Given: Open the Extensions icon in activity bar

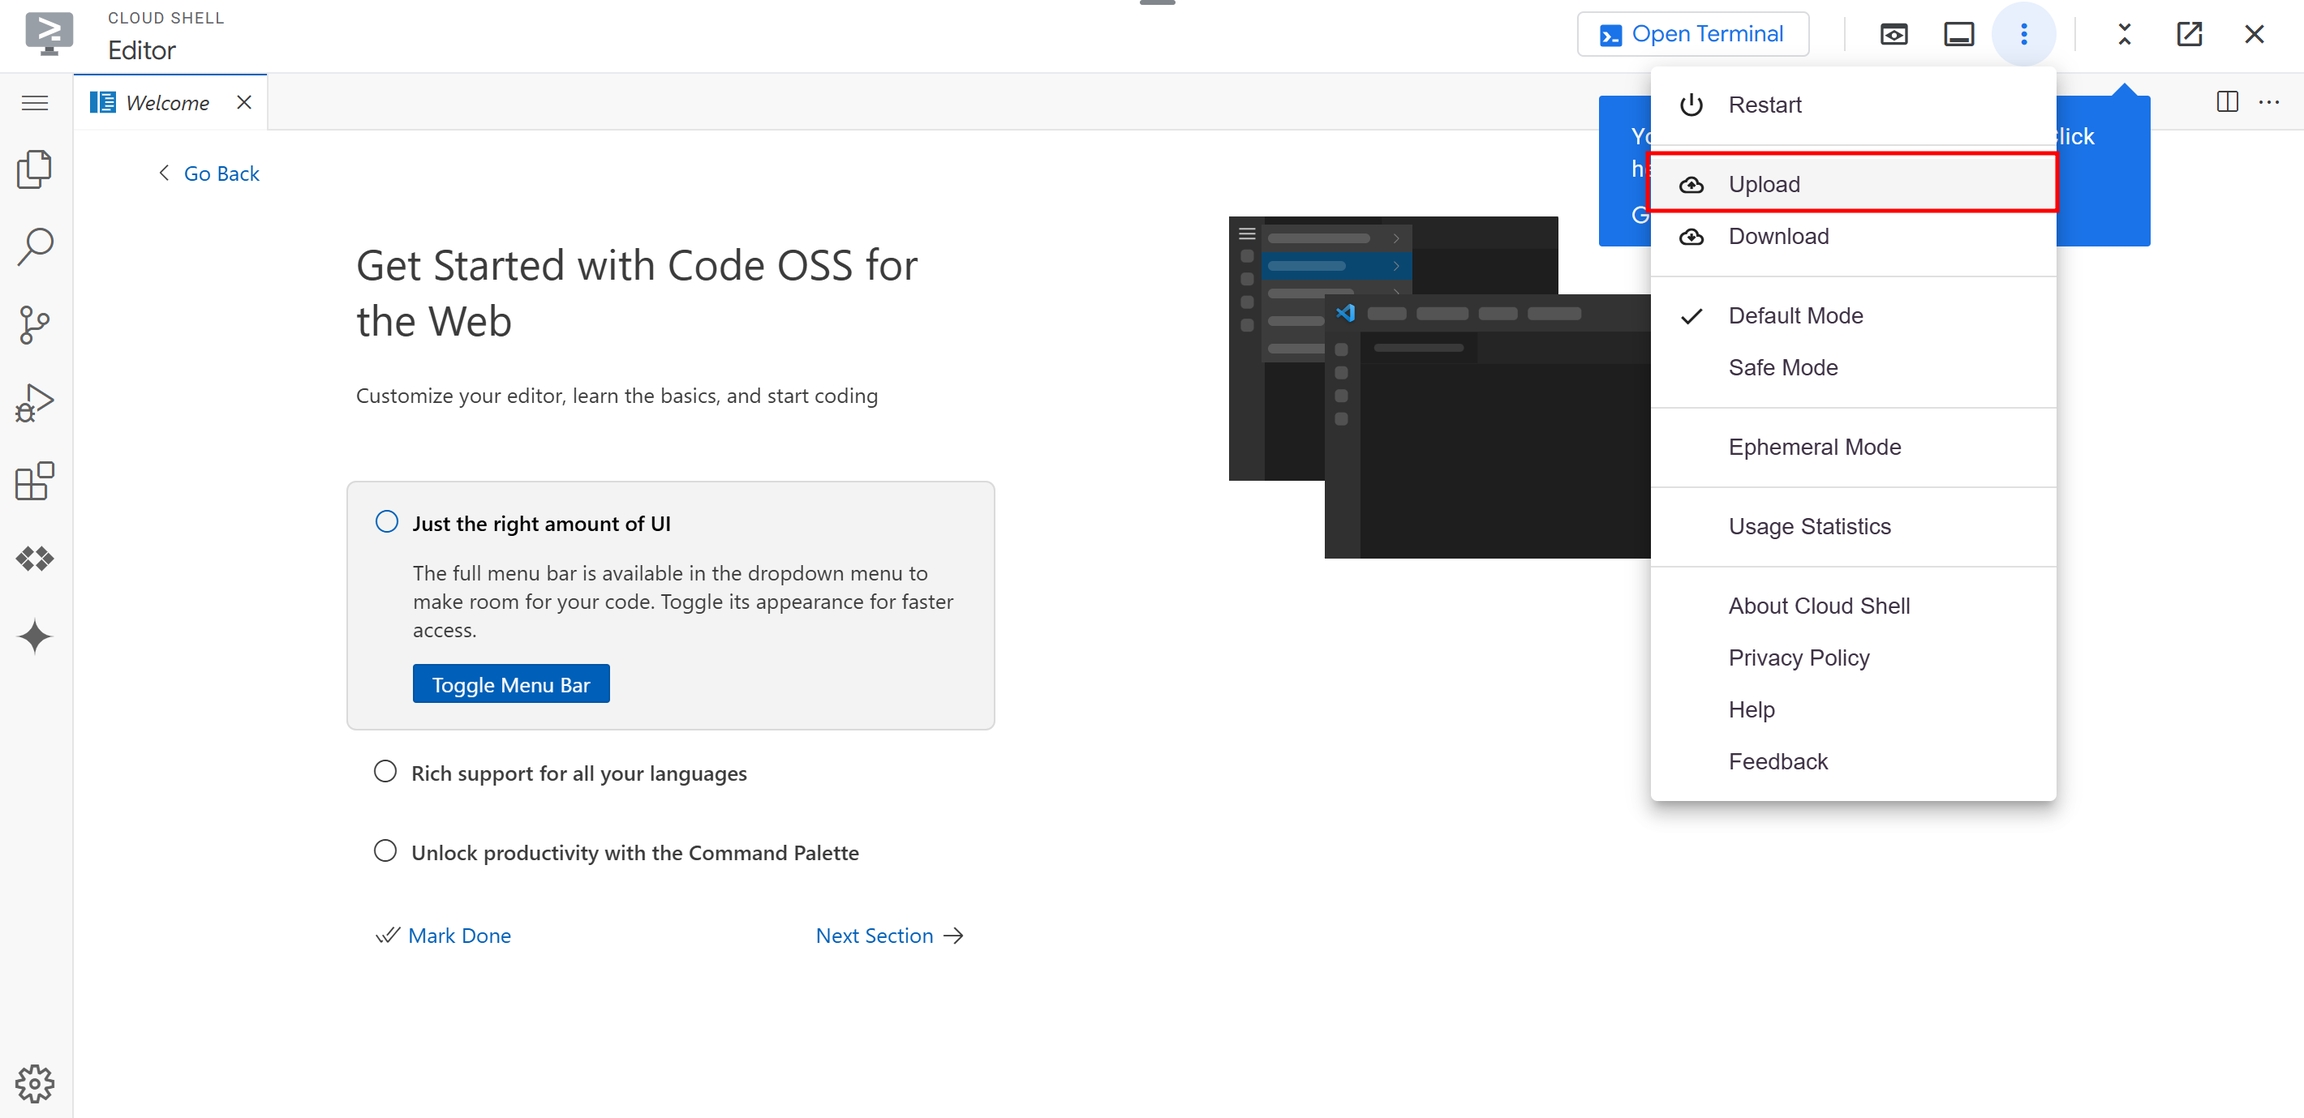Looking at the screenshot, I should 35,481.
